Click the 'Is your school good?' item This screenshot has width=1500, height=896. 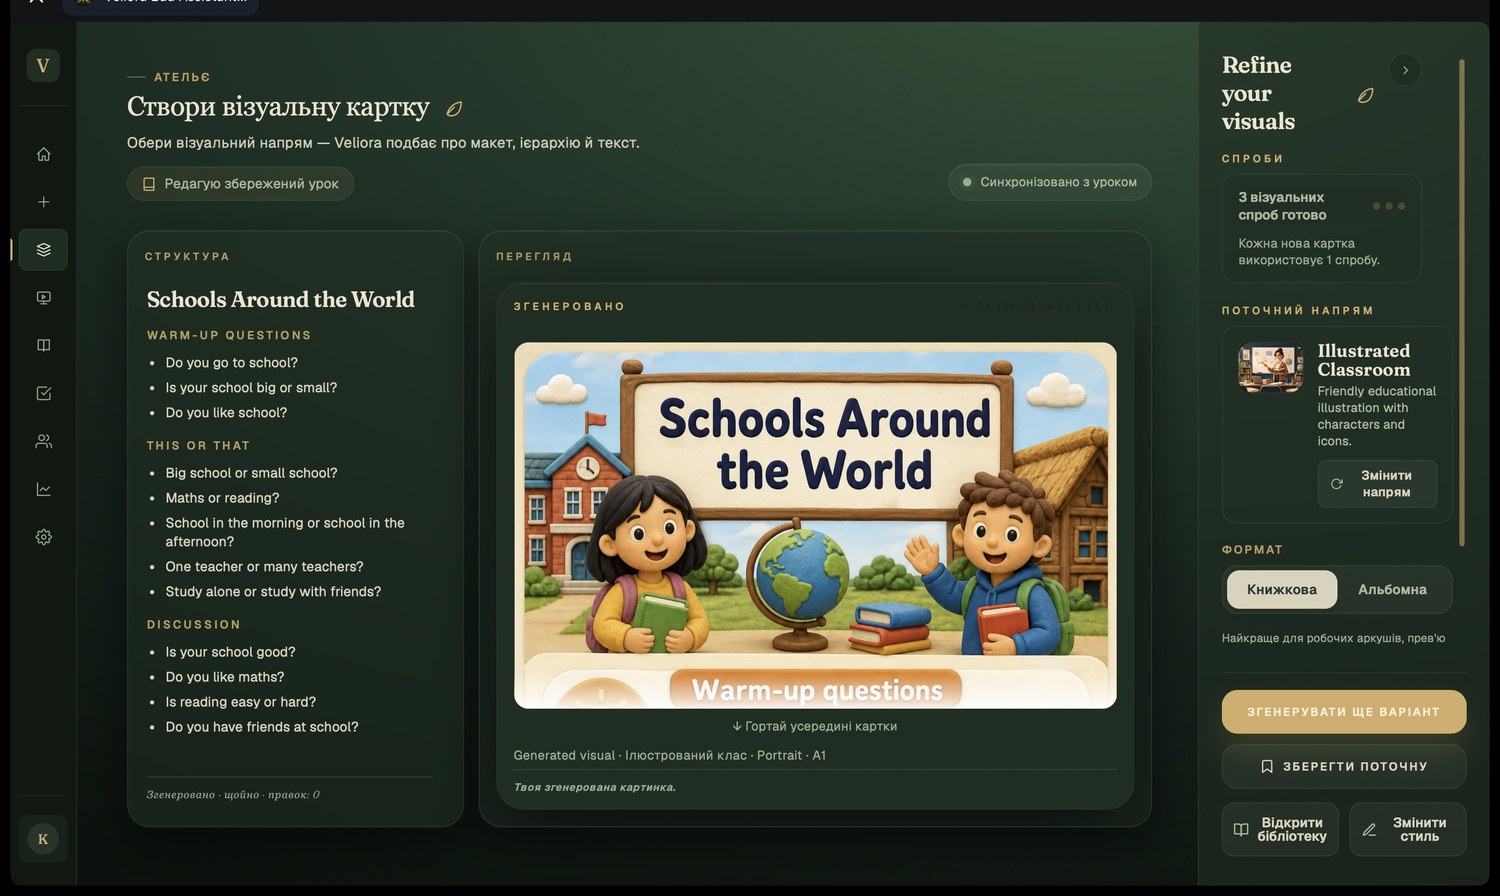[230, 652]
